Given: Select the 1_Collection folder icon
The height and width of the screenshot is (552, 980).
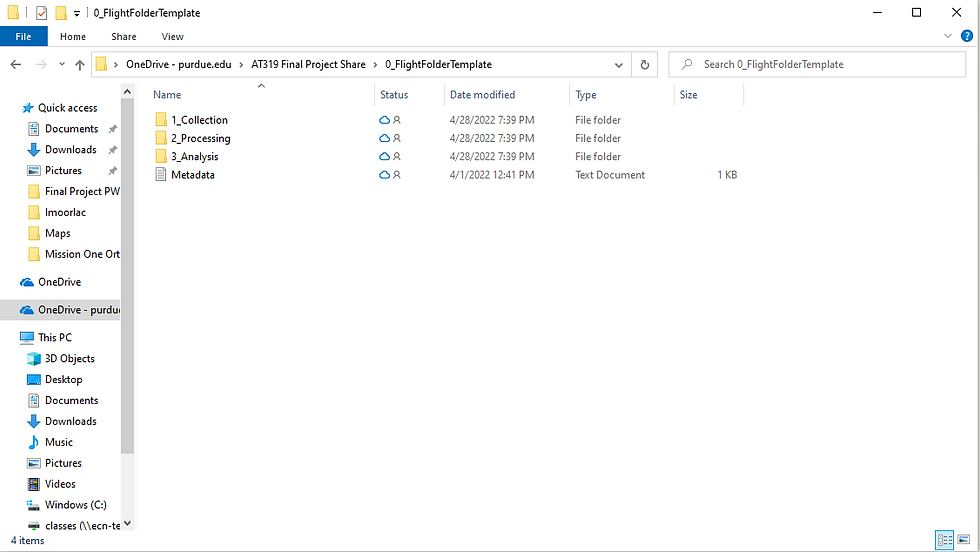Looking at the screenshot, I should (x=161, y=119).
